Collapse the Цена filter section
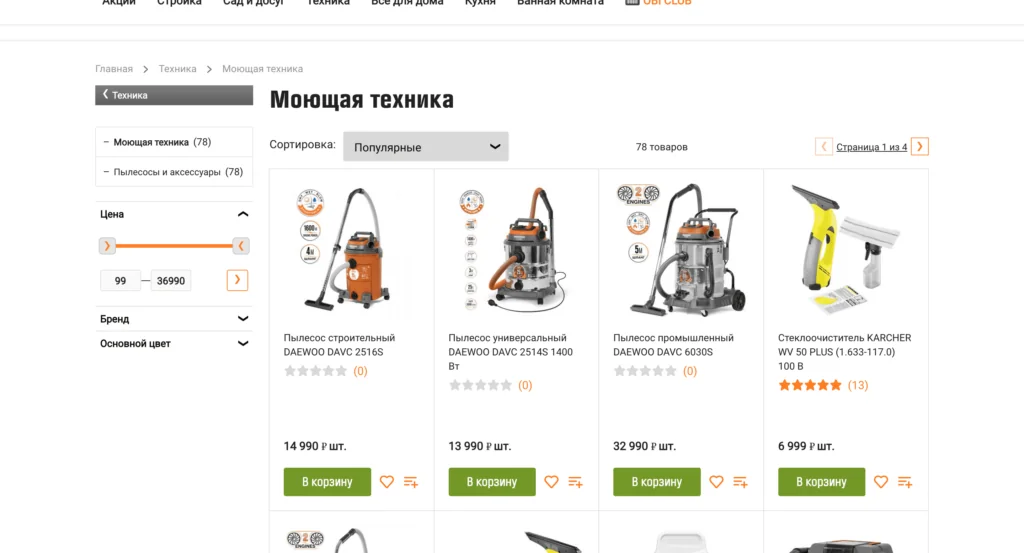 [x=243, y=214]
